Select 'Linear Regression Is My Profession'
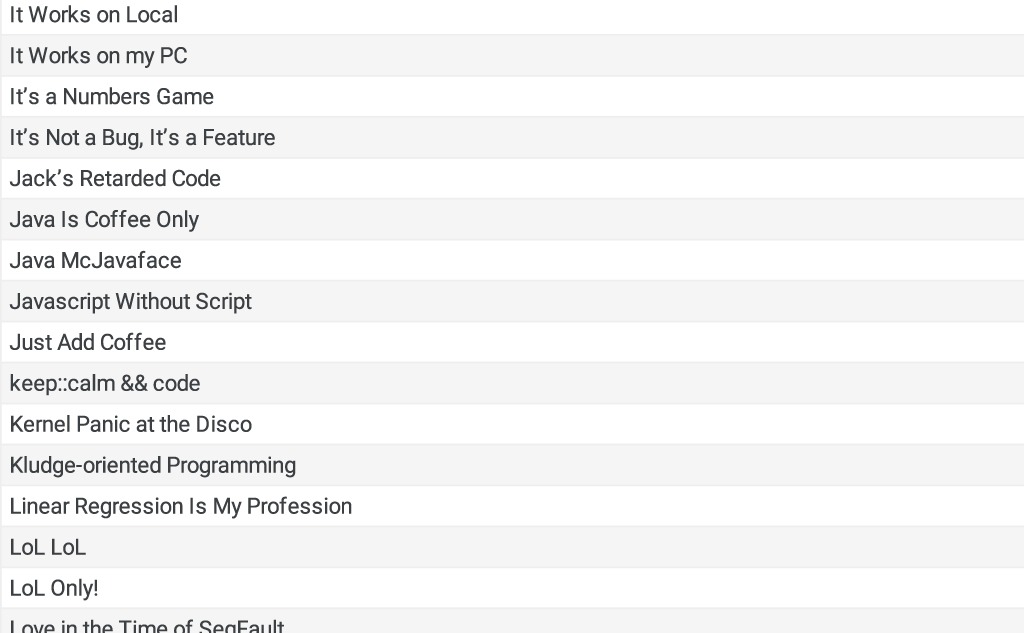Screen dimensions: 1024x633 pyautogui.click(x=513, y=506)
